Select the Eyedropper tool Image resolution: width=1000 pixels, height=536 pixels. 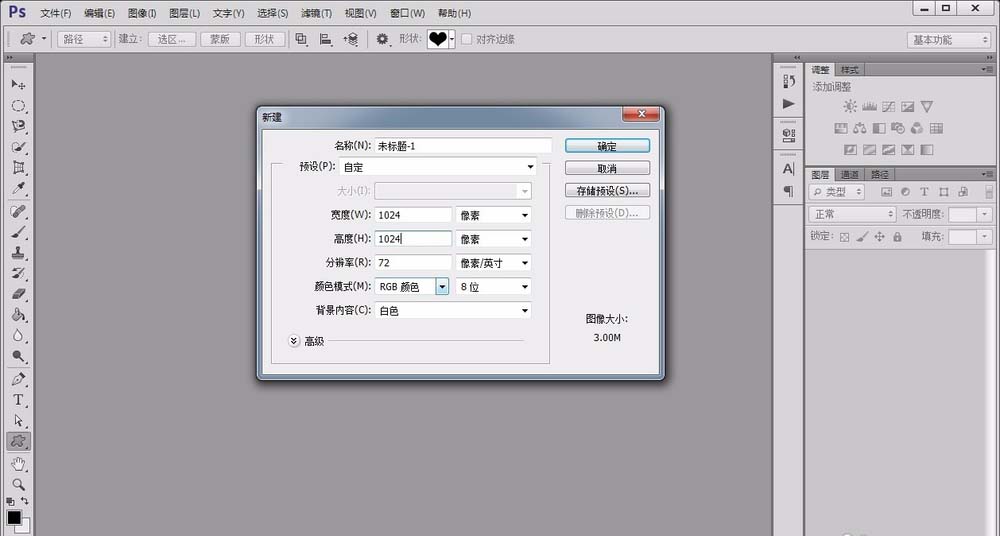tap(18, 189)
